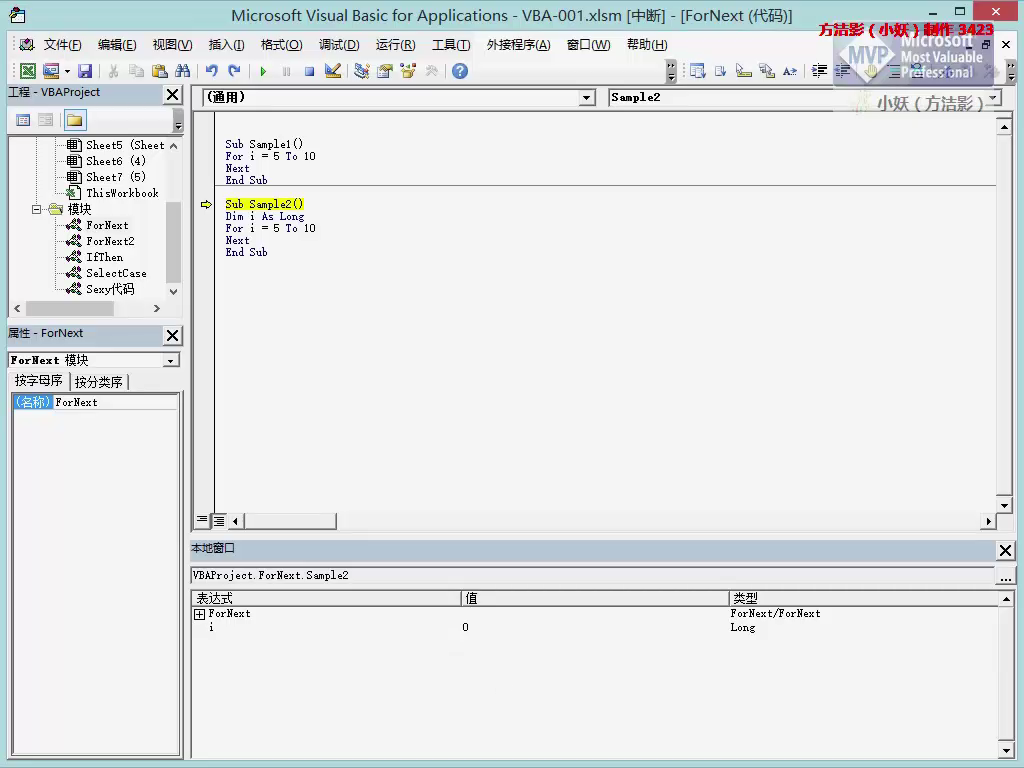Viewport: 1024px width, 768px height.
Task: Open the (通用) object dropdown
Action: tap(586, 98)
